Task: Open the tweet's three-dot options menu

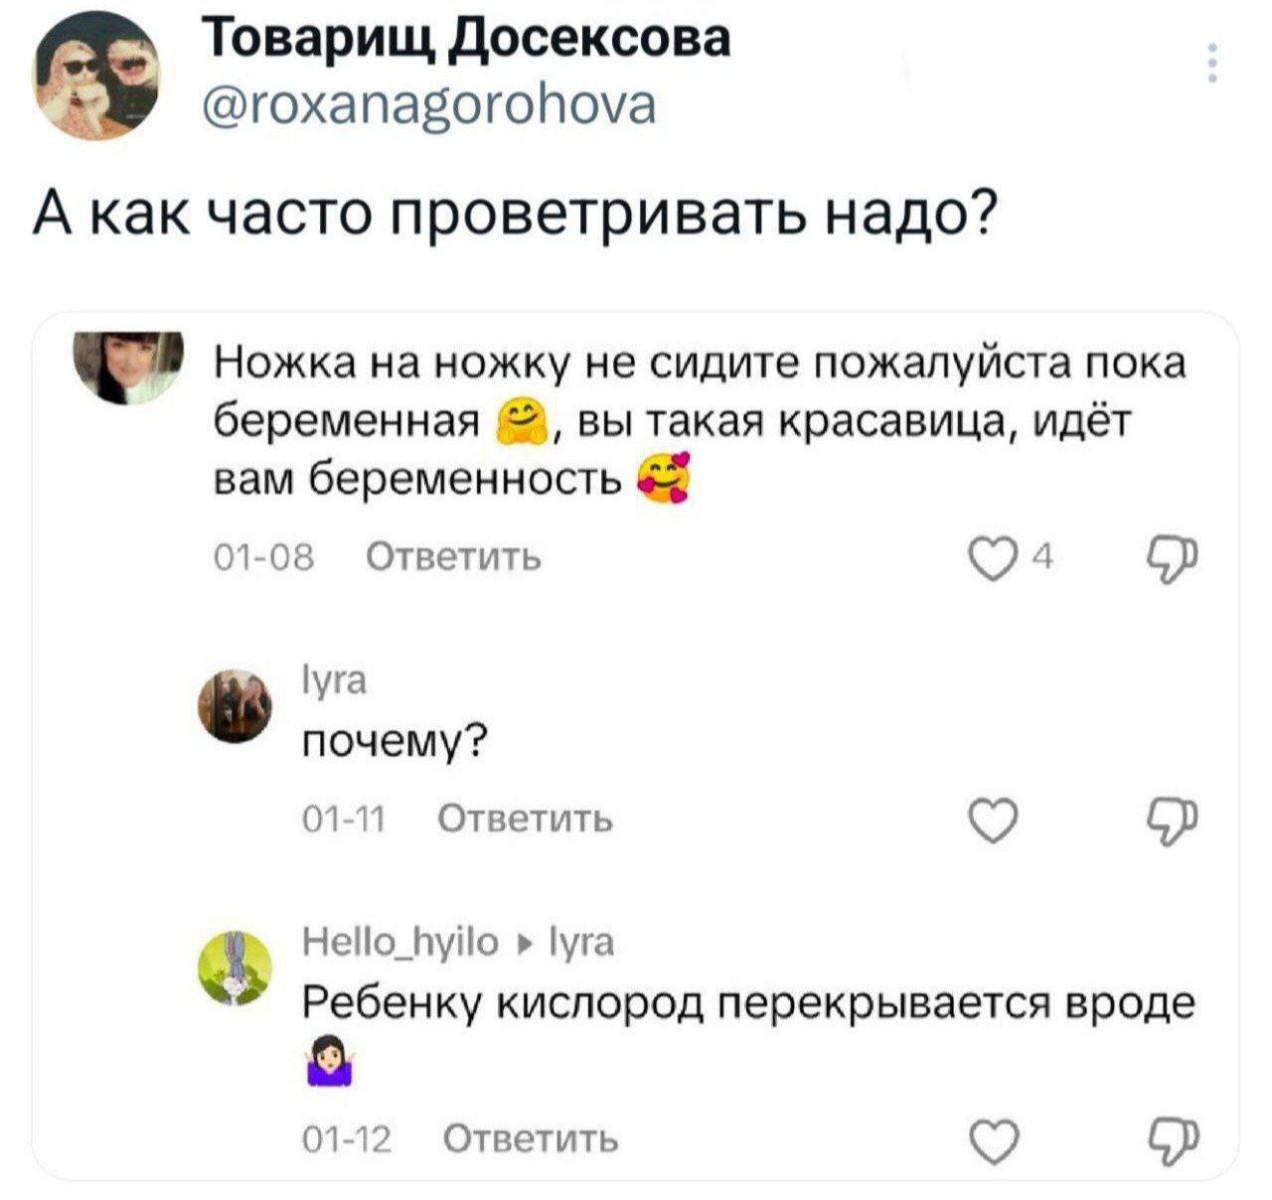Action: 1212,63
